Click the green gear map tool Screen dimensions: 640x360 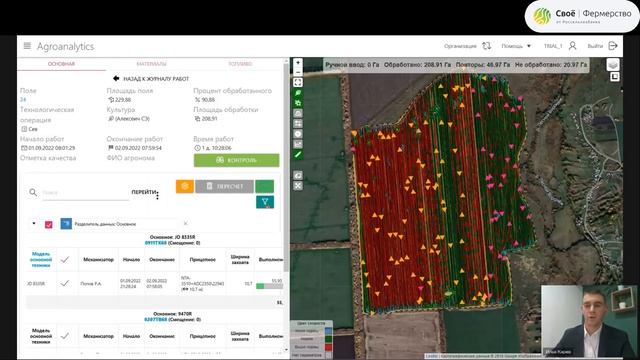(x=298, y=103)
